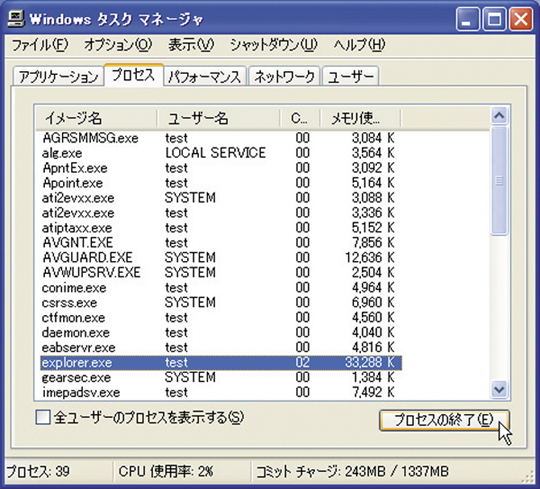Sort by ユーザー名 column header
Screen dimensions: 540x489
point(218,118)
